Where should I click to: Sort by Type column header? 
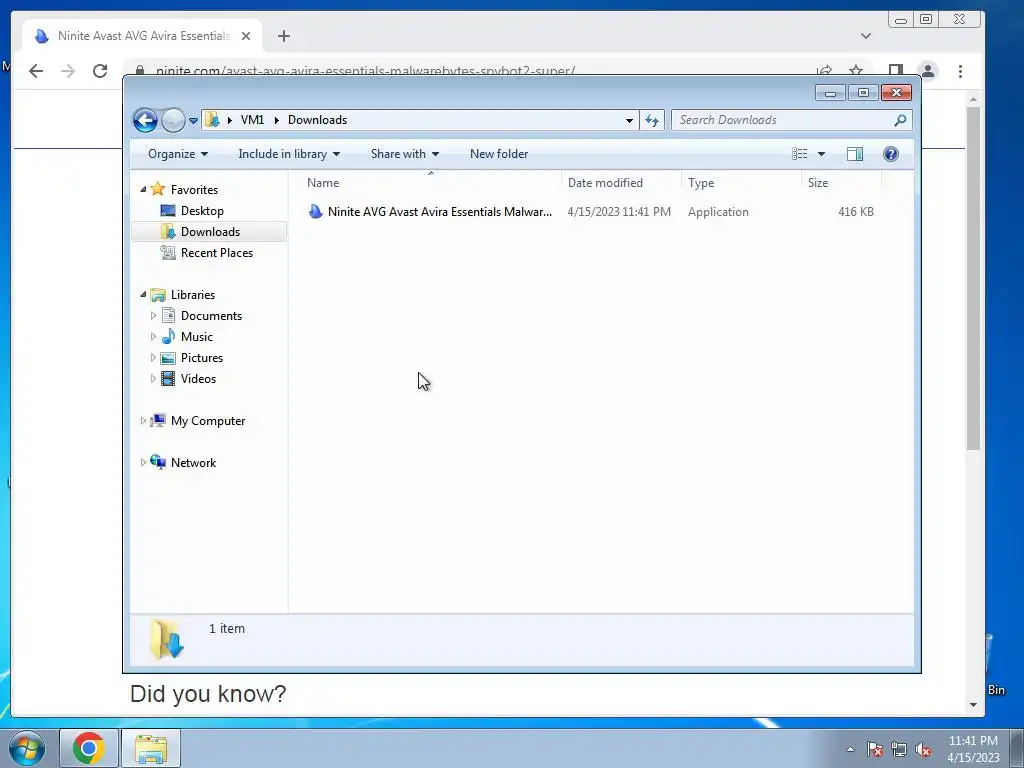tap(741, 183)
